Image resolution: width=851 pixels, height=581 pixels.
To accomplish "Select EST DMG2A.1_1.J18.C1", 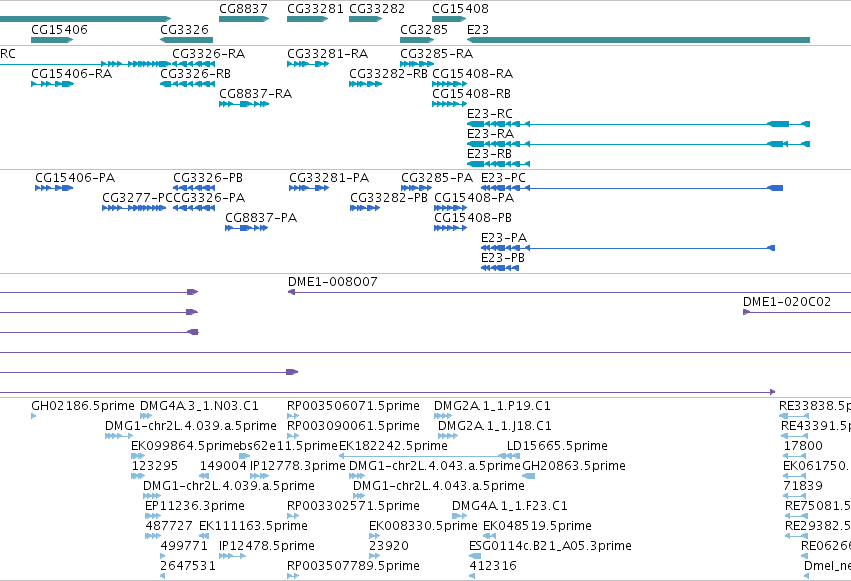I will pyautogui.click(x=448, y=436).
